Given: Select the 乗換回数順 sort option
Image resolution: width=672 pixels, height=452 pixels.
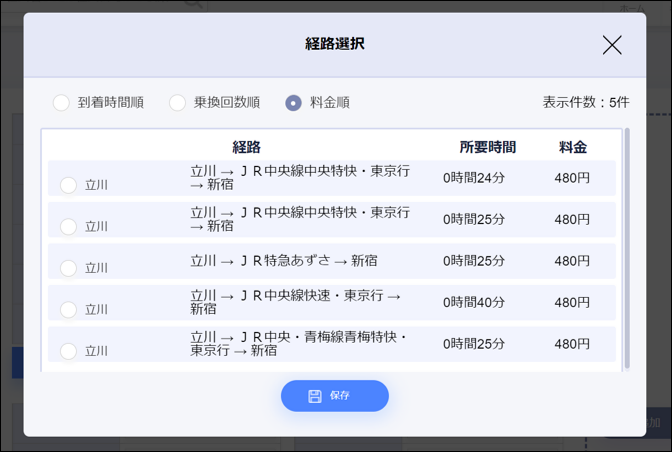Looking at the screenshot, I should pos(177,103).
